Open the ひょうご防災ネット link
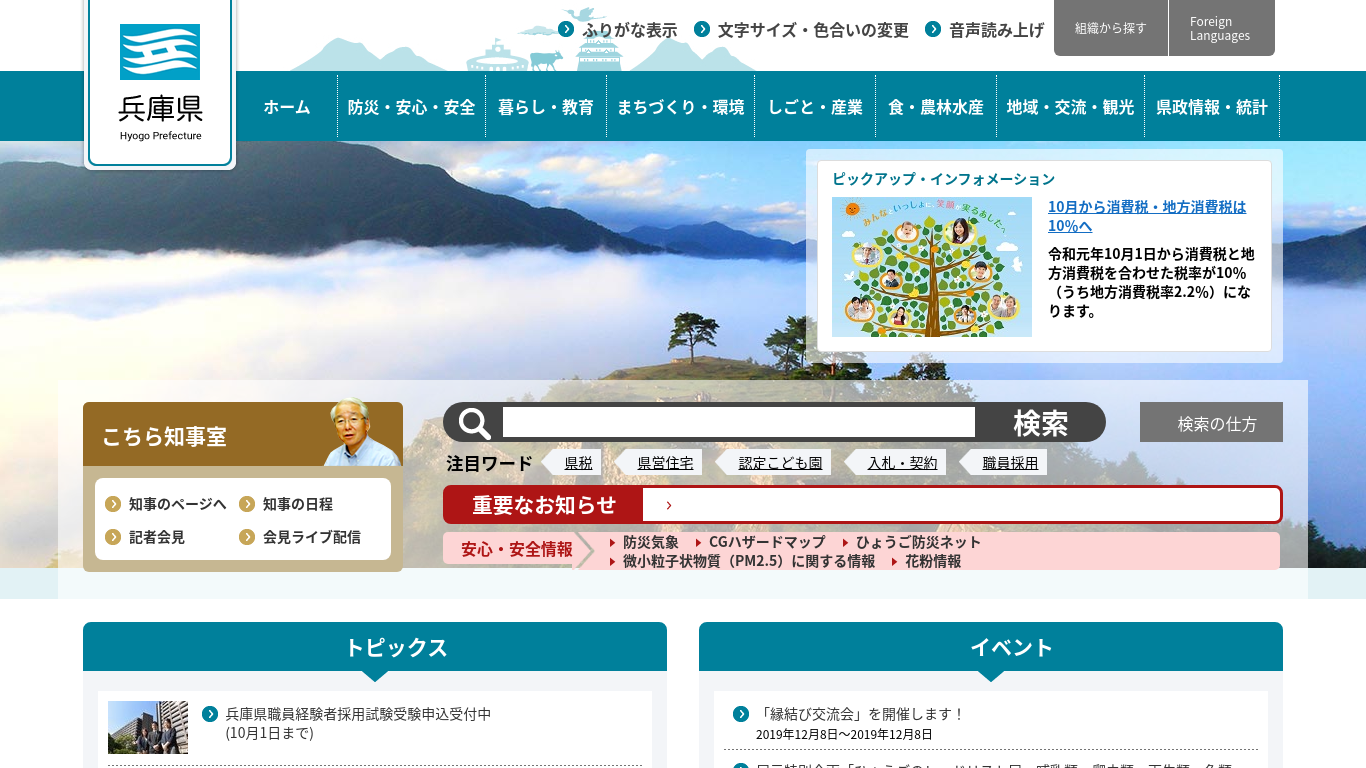This screenshot has height=768, width=1366. coord(918,542)
